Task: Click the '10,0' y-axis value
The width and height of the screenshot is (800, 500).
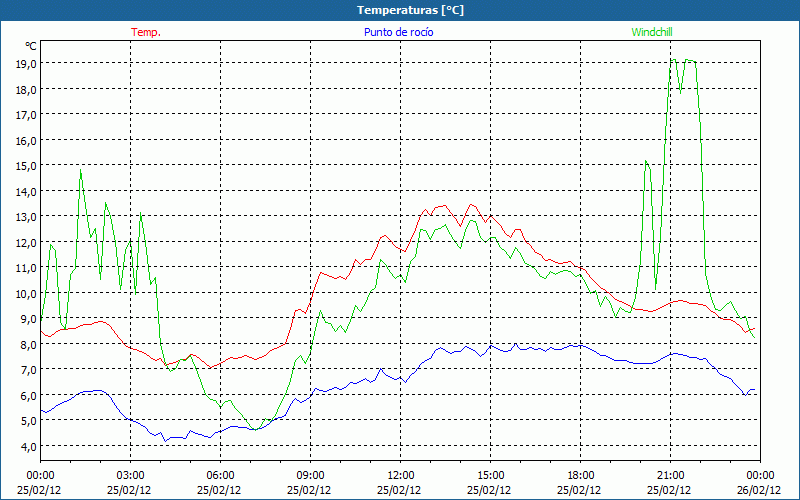Action: [26, 293]
